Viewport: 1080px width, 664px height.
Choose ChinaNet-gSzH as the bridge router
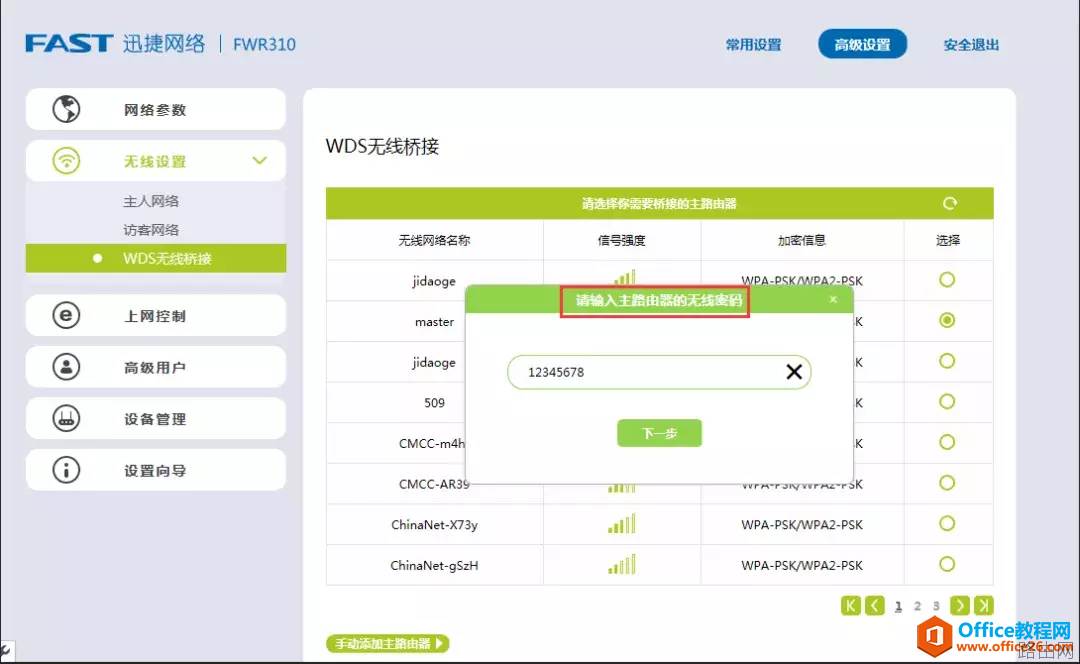click(948, 564)
